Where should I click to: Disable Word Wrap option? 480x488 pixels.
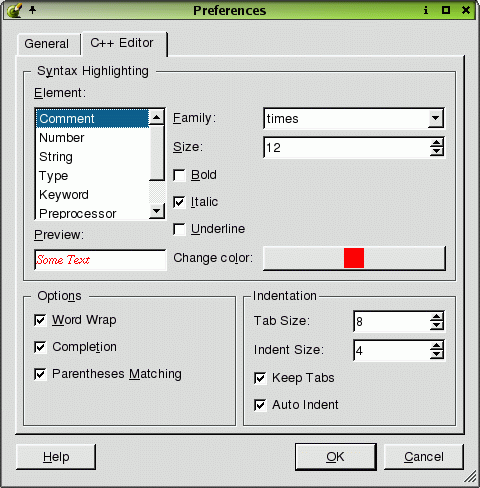point(40,320)
